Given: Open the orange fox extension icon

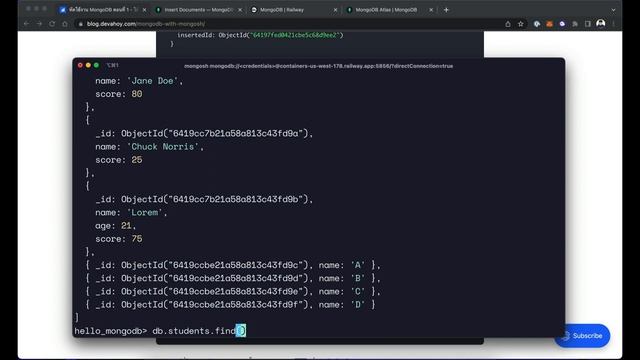Looking at the screenshot, I should 549,24.
